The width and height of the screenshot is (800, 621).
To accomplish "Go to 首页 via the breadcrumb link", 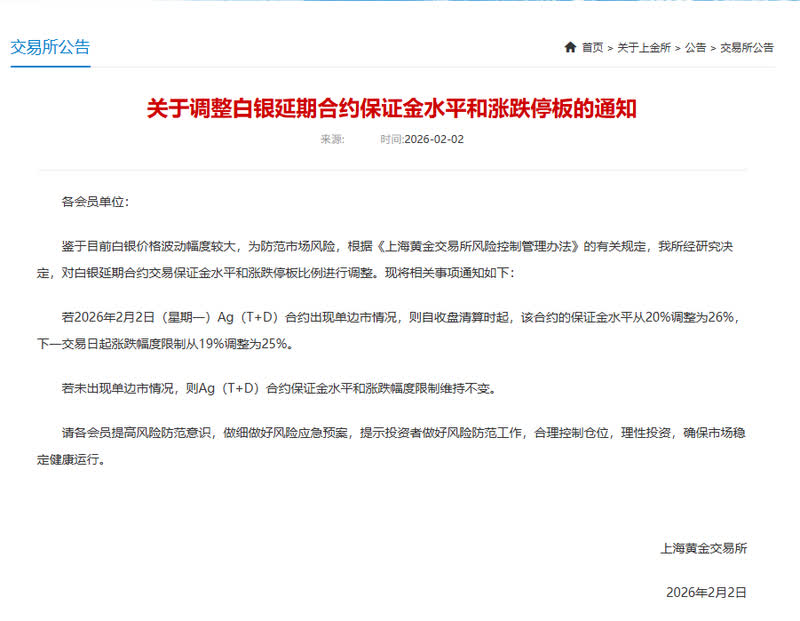I will (x=592, y=47).
